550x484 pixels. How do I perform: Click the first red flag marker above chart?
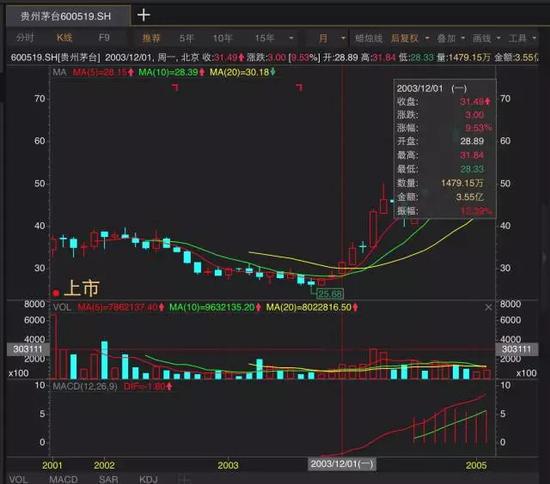click(x=175, y=87)
